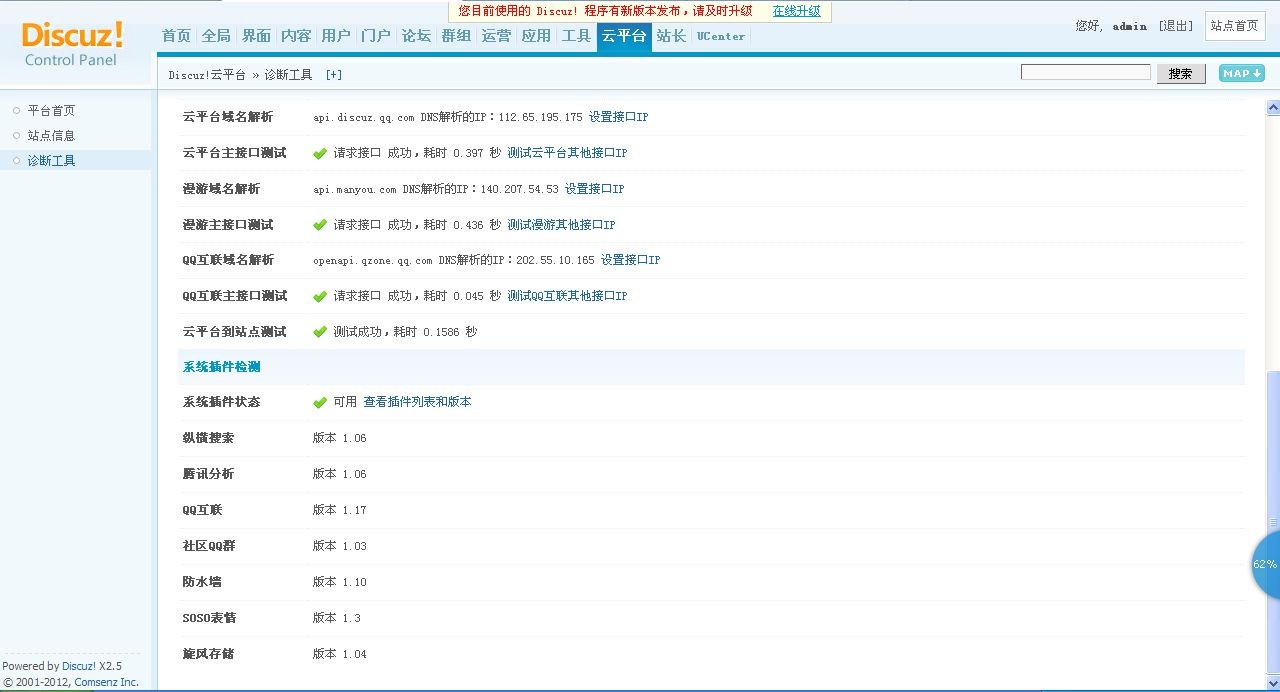Screen dimensions: 1280x692
Task: Open 诊断工具 in the left sidebar
Action: (51, 161)
